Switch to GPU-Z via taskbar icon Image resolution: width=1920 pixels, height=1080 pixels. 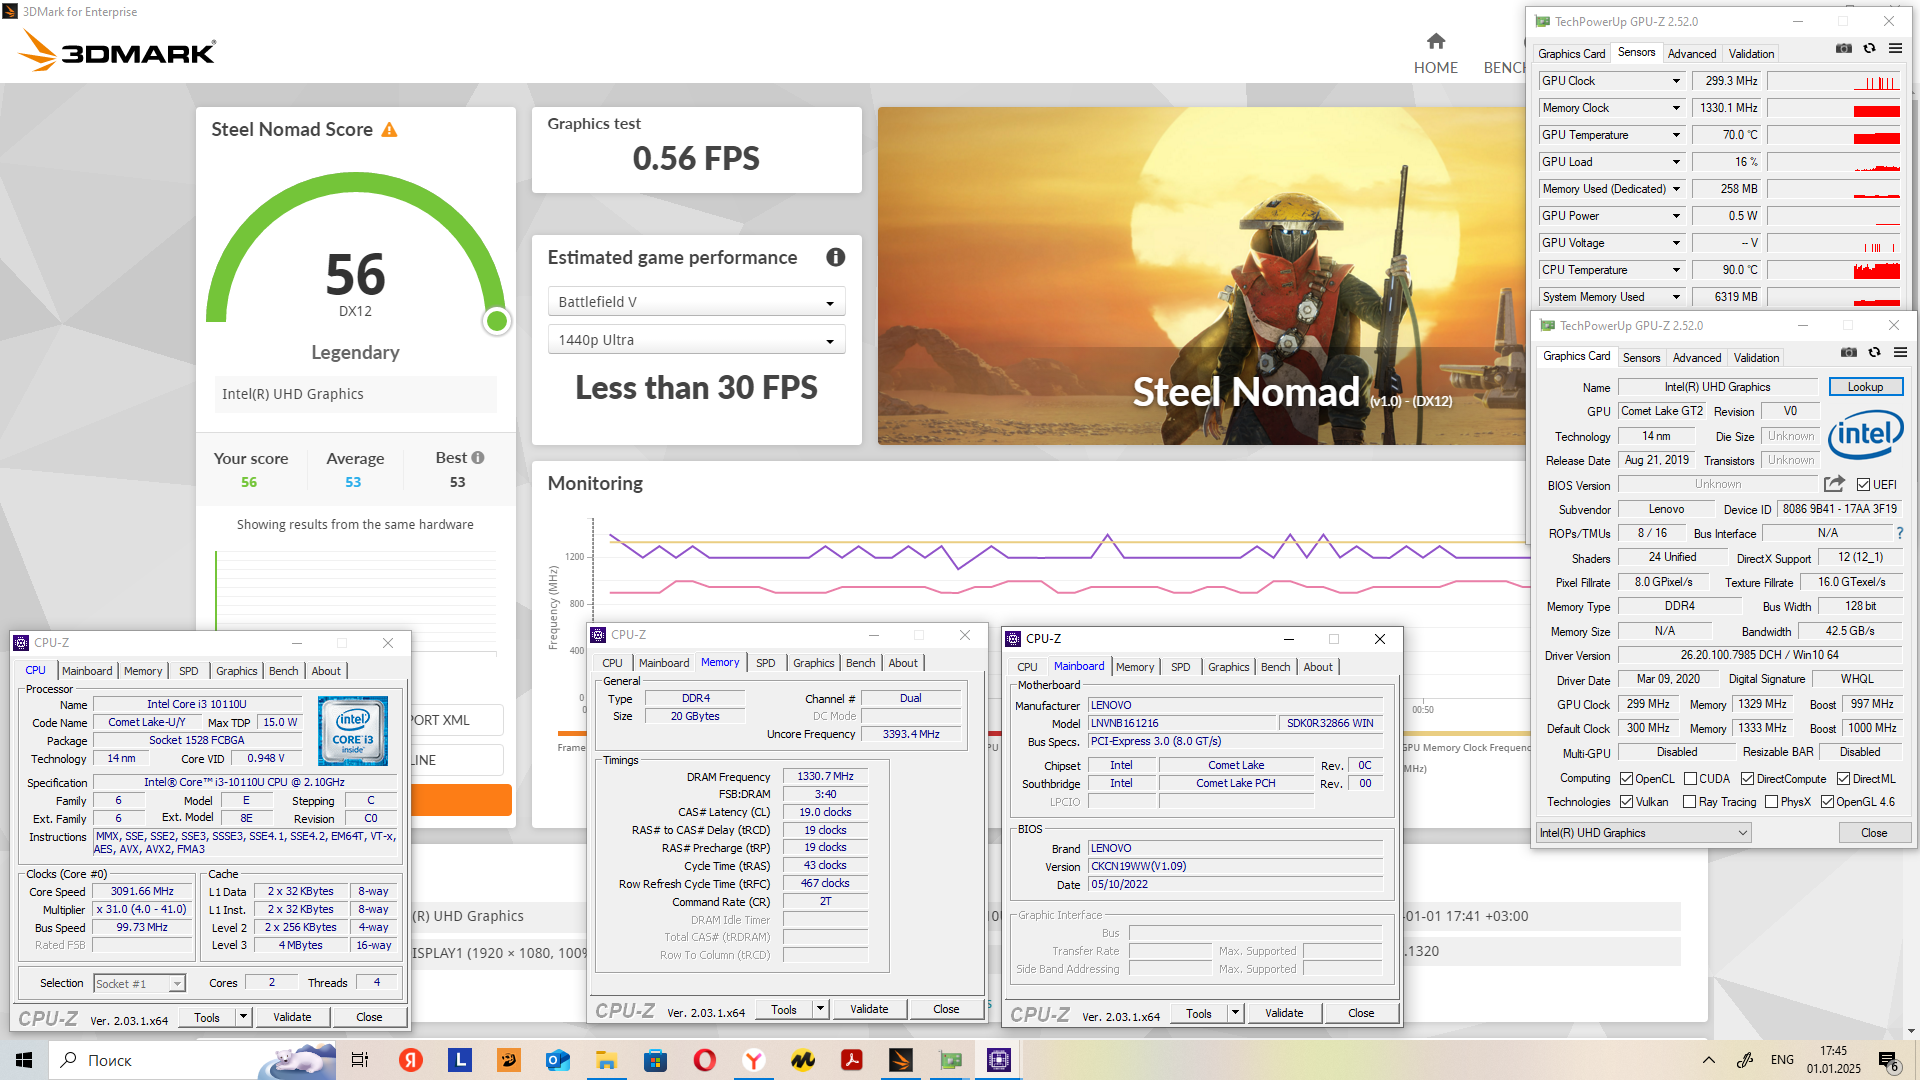(950, 1060)
